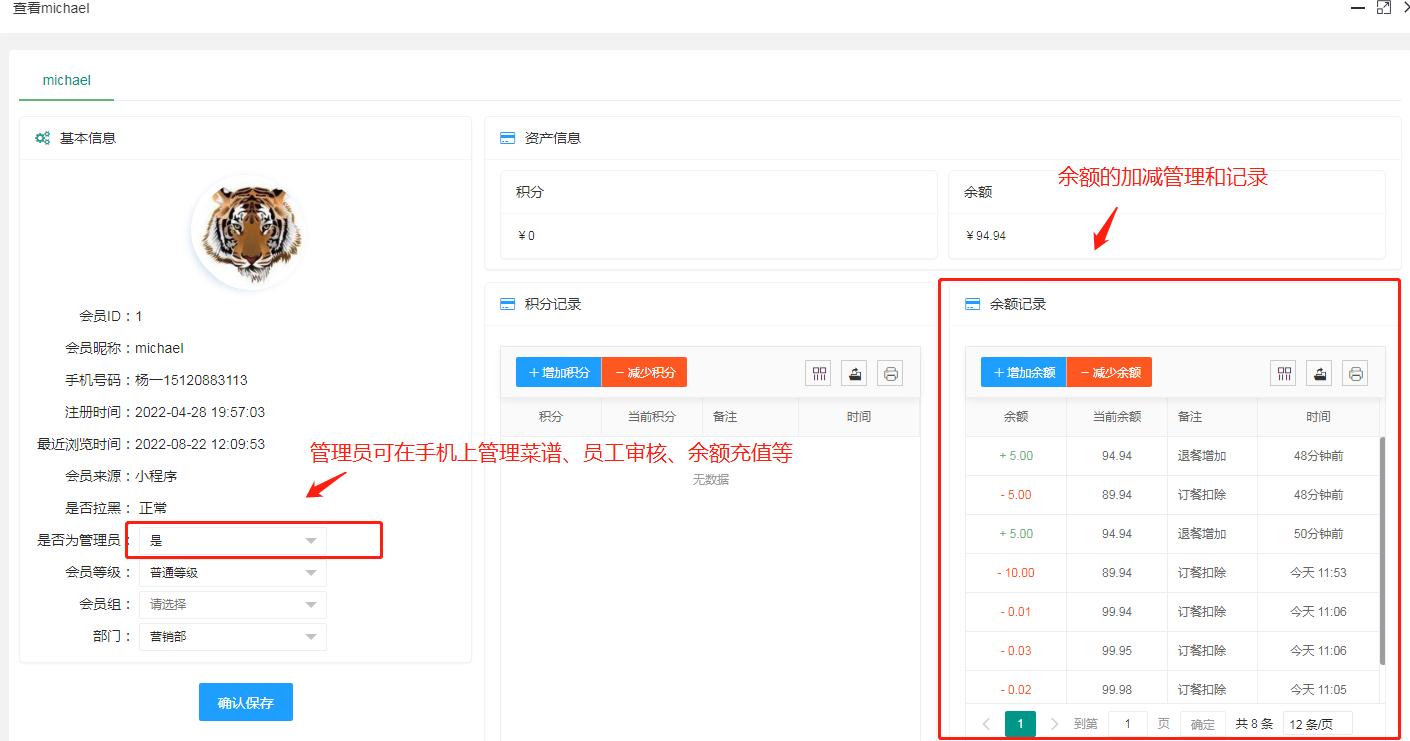
Task: Open column filter in 余额记录 toolbar
Action: (x=1284, y=373)
